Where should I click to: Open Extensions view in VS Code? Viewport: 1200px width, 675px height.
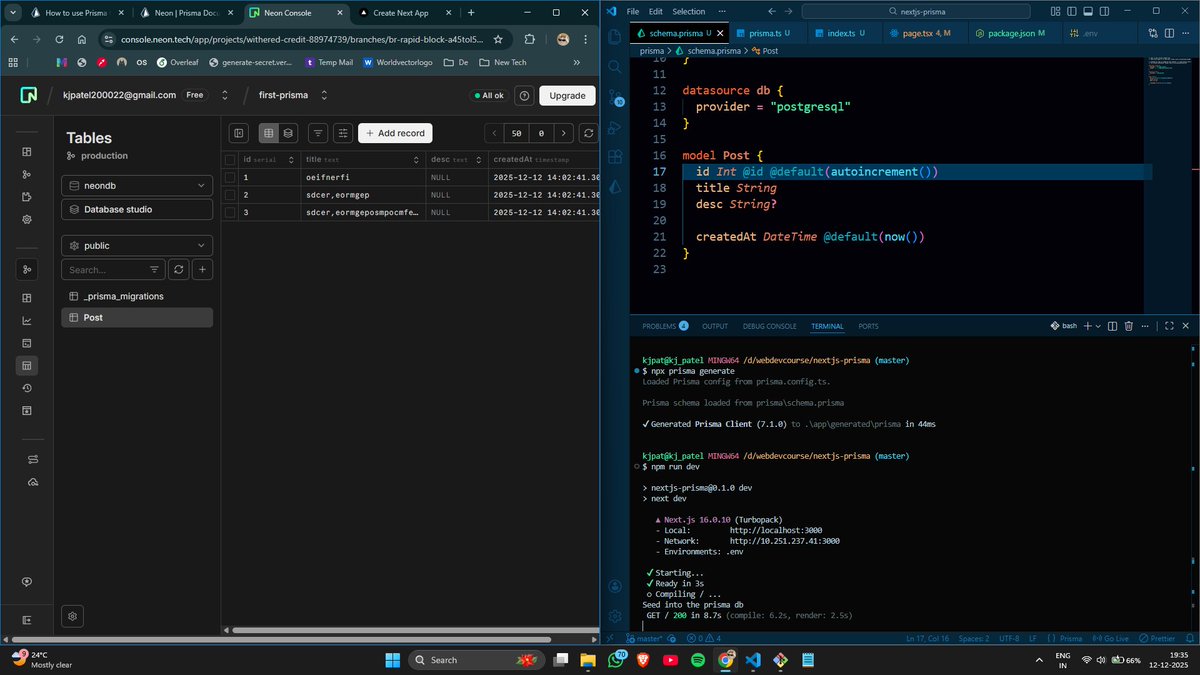point(617,156)
